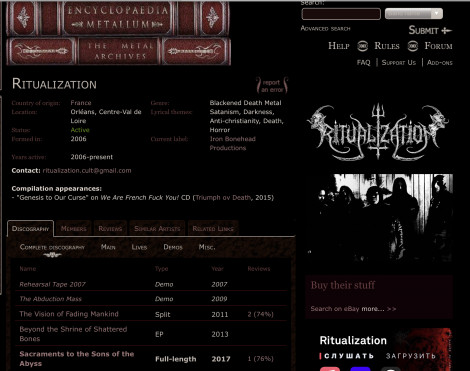Show the Demos discography filter

click(173, 247)
